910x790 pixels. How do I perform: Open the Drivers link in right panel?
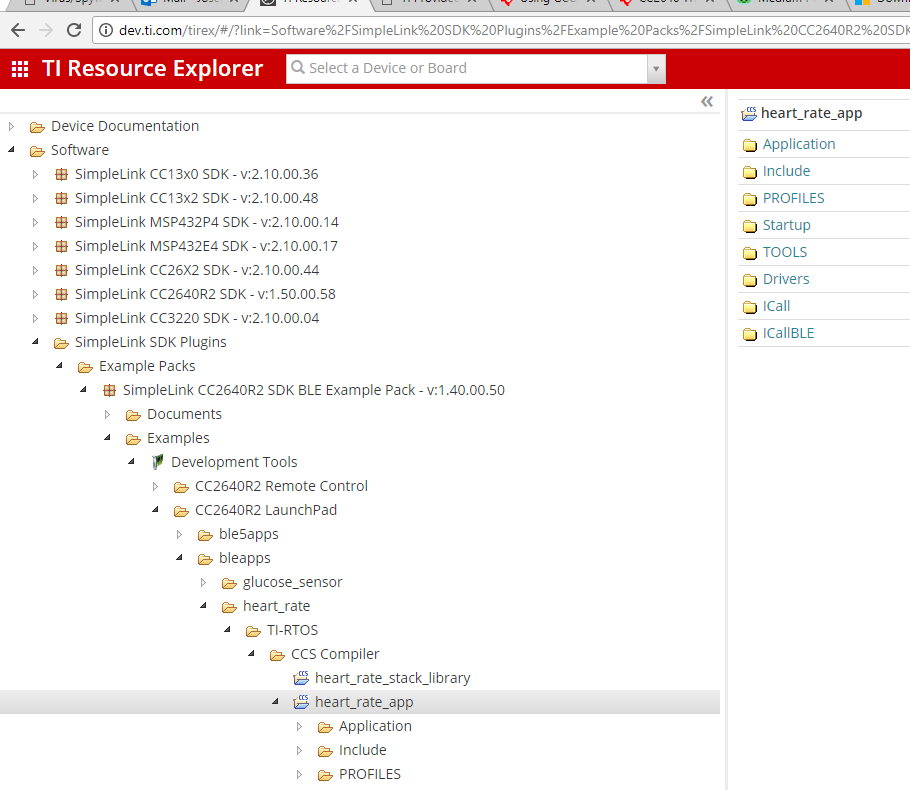click(x=786, y=279)
